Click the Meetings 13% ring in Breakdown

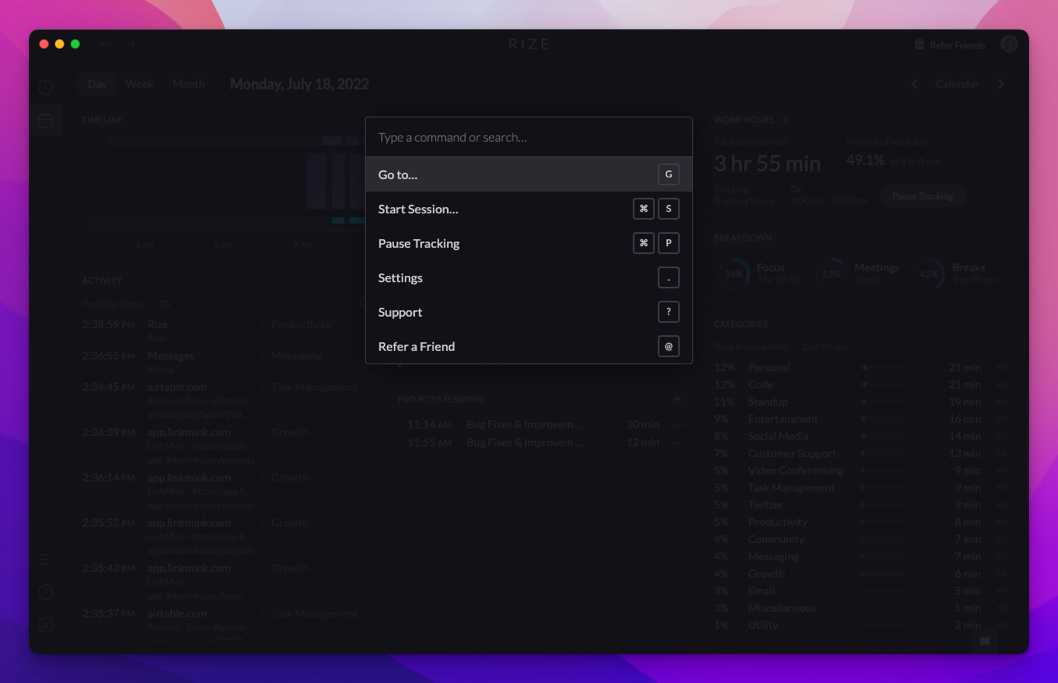(x=831, y=274)
